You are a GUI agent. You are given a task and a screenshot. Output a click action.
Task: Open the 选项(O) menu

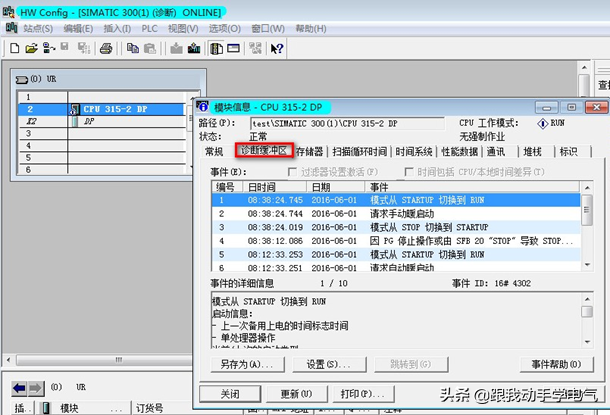coord(224,28)
